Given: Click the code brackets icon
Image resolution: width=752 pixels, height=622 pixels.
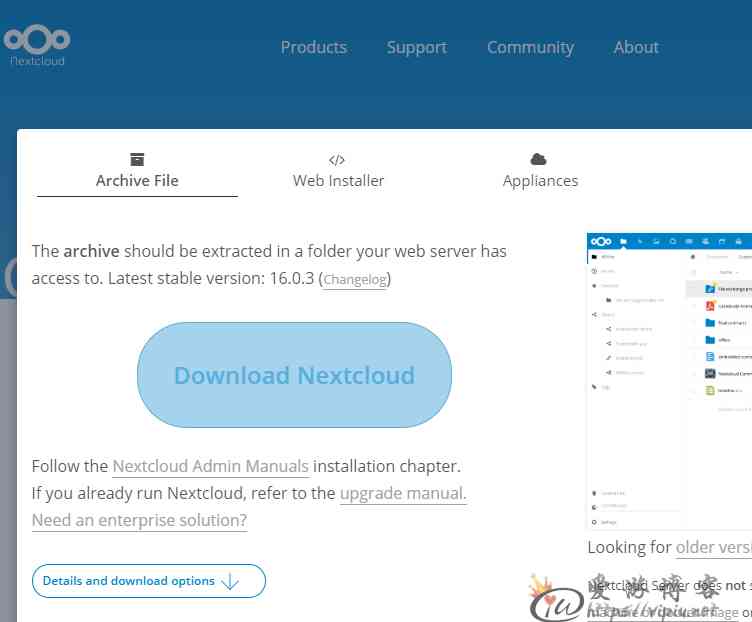Looking at the screenshot, I should tap(337, 160).
